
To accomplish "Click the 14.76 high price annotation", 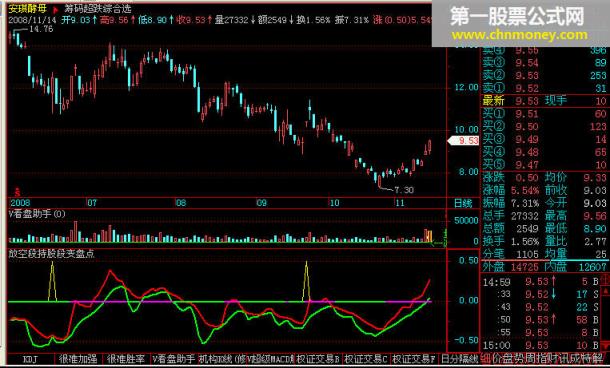I will point(41,29).
